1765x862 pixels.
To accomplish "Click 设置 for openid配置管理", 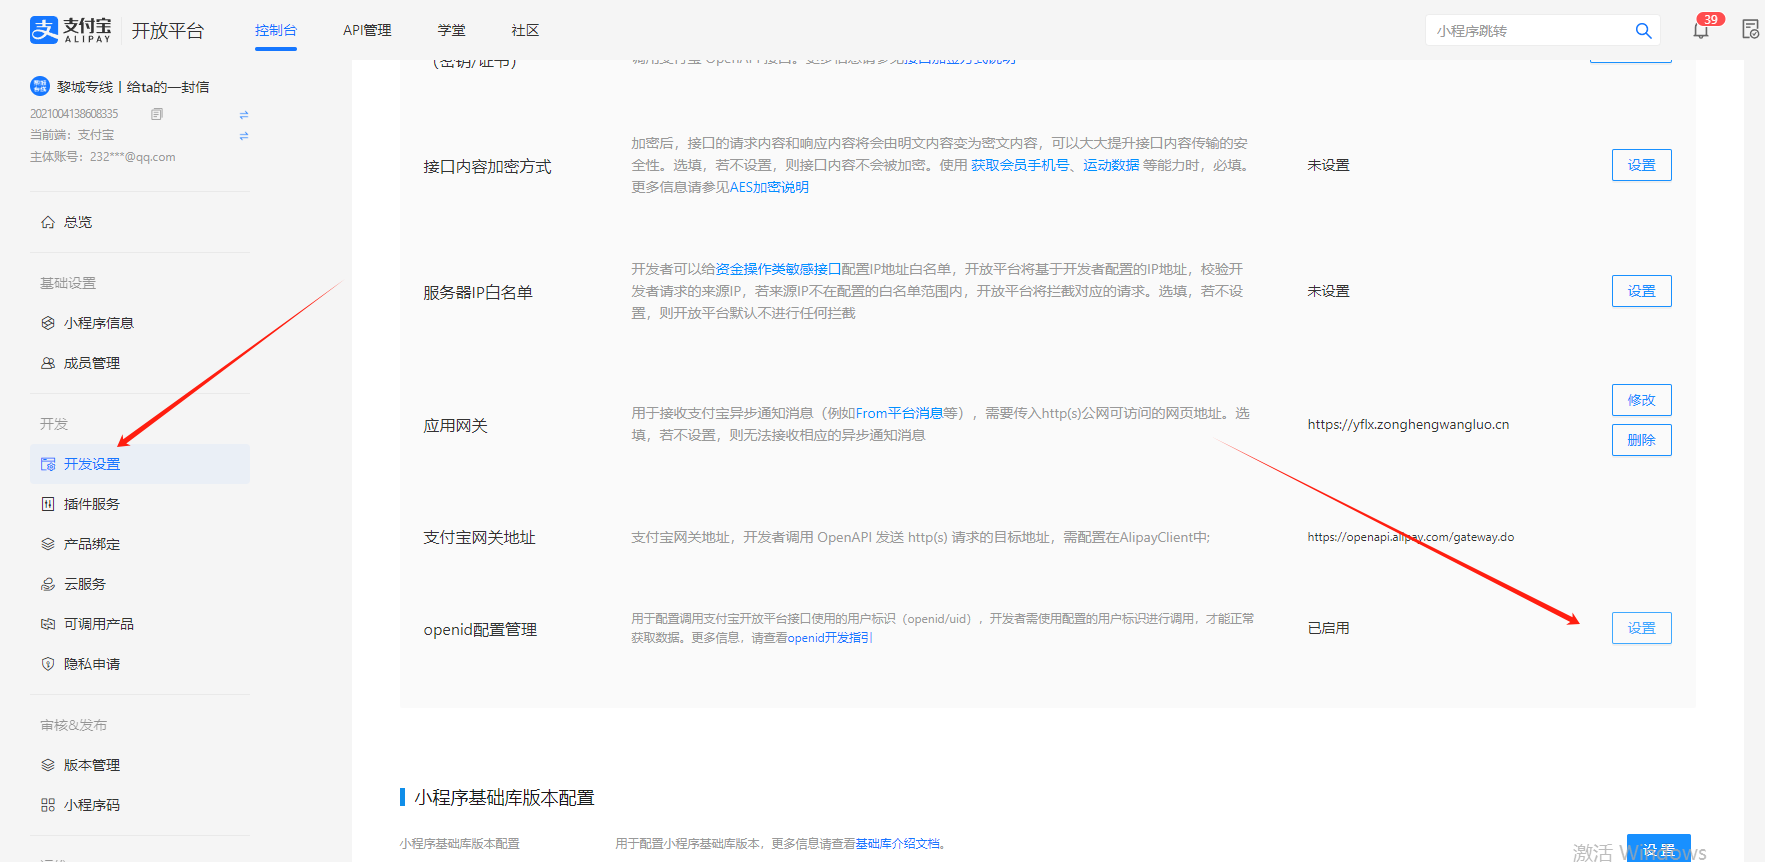I will 1641,628.
